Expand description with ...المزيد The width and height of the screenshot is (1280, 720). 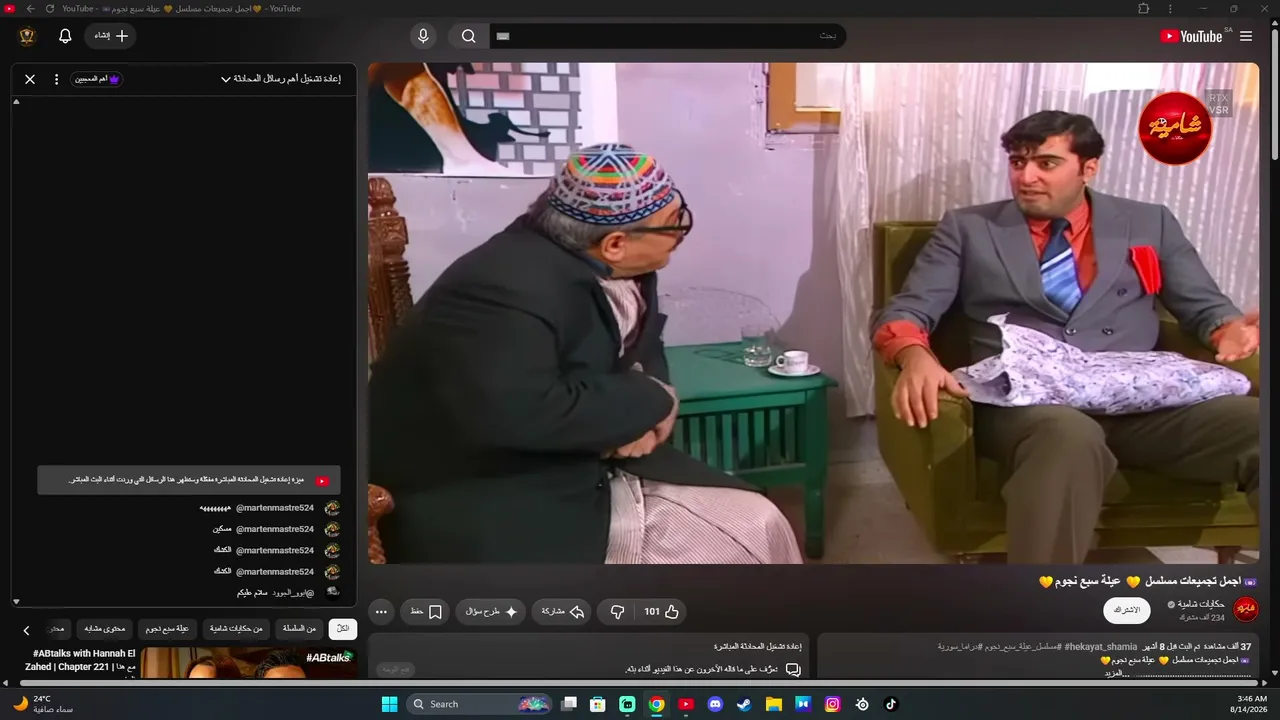pyautogui.click(x=1117, y=673)
